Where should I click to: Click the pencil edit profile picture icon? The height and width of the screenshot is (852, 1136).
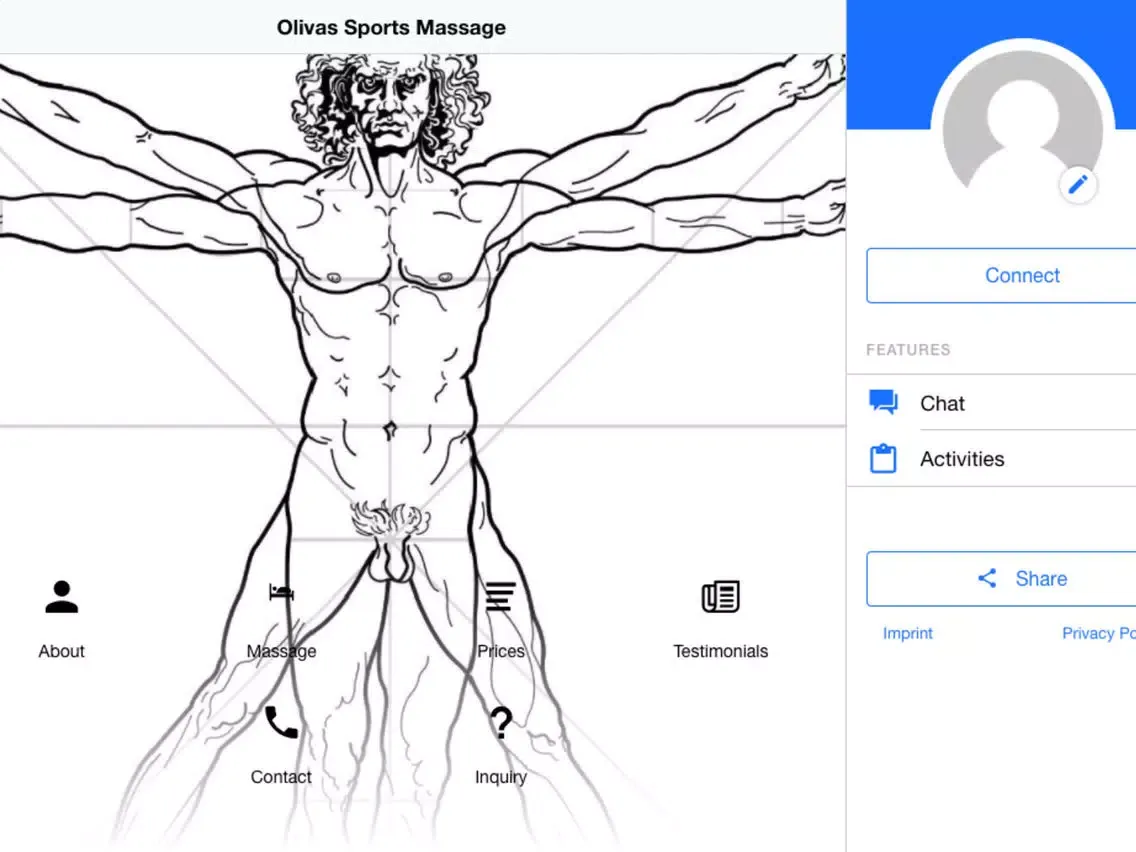click(x=1077, y=184)
